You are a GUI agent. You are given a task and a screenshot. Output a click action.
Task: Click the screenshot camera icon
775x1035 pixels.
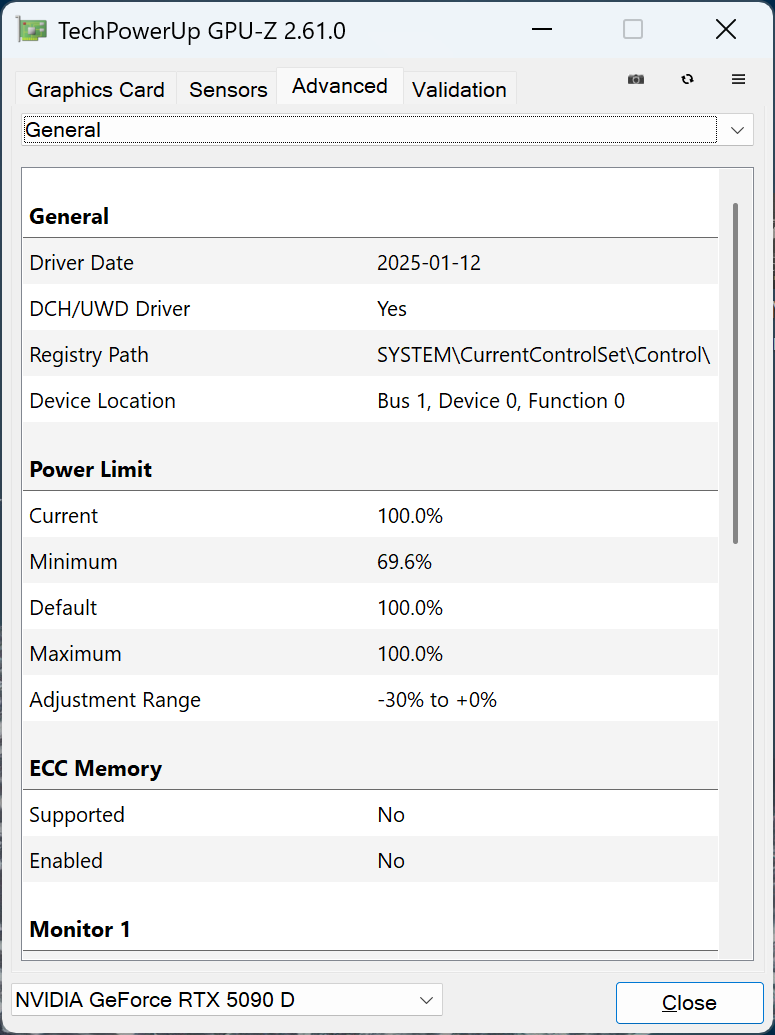coord(636,79)
